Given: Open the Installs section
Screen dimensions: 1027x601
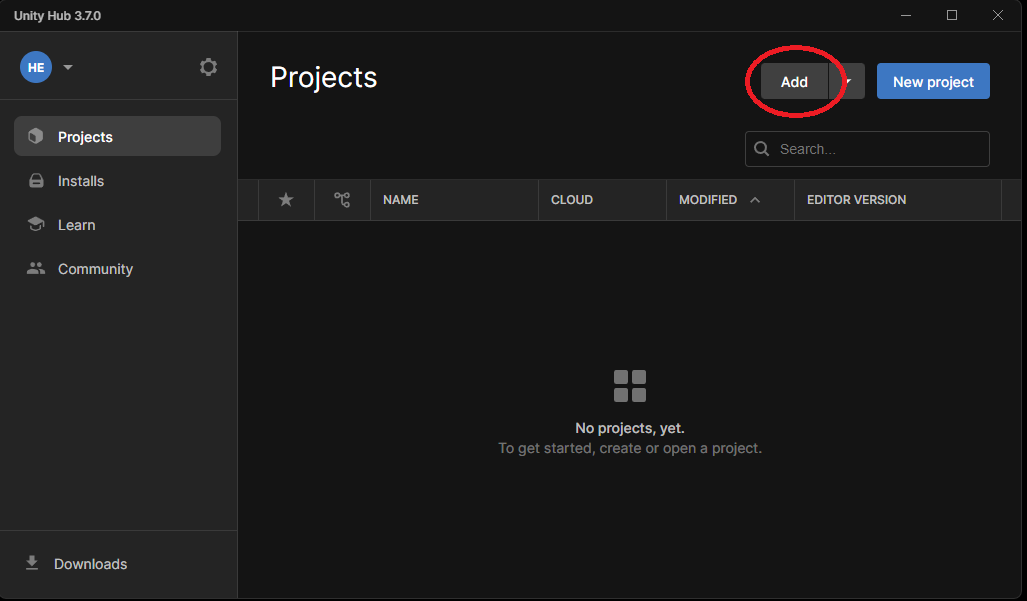Looking at the screenshot, I should (x=117, y=181).
